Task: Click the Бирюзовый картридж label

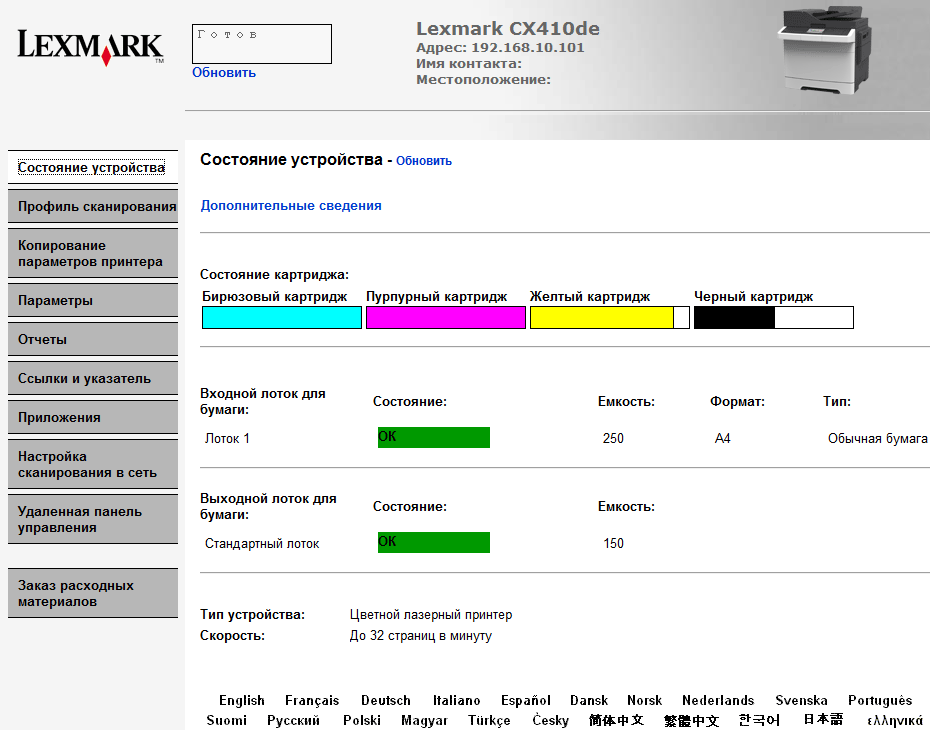Action: 275,297
